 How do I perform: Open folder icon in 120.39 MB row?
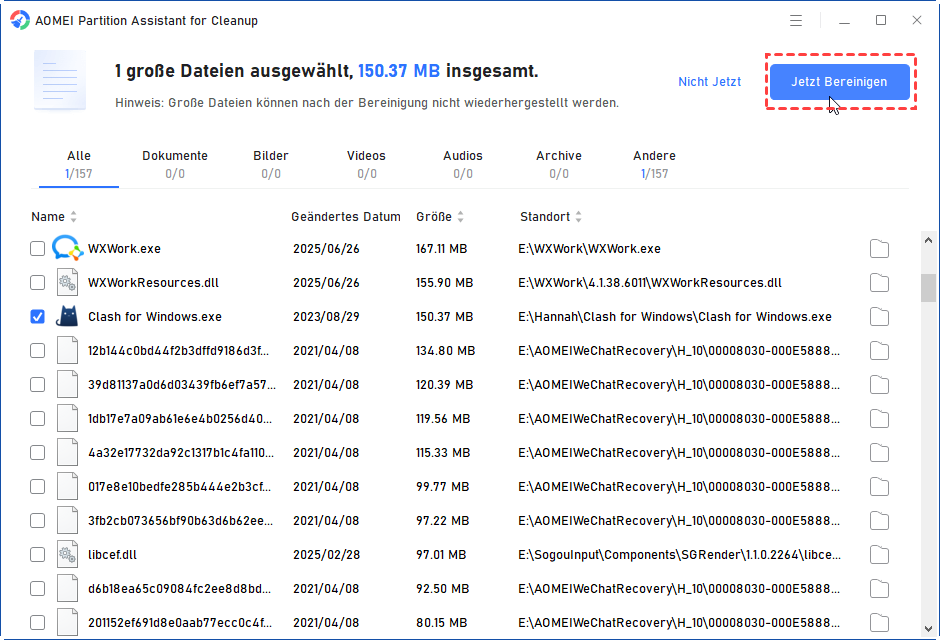pyautogui.click(x=879, y=385)
